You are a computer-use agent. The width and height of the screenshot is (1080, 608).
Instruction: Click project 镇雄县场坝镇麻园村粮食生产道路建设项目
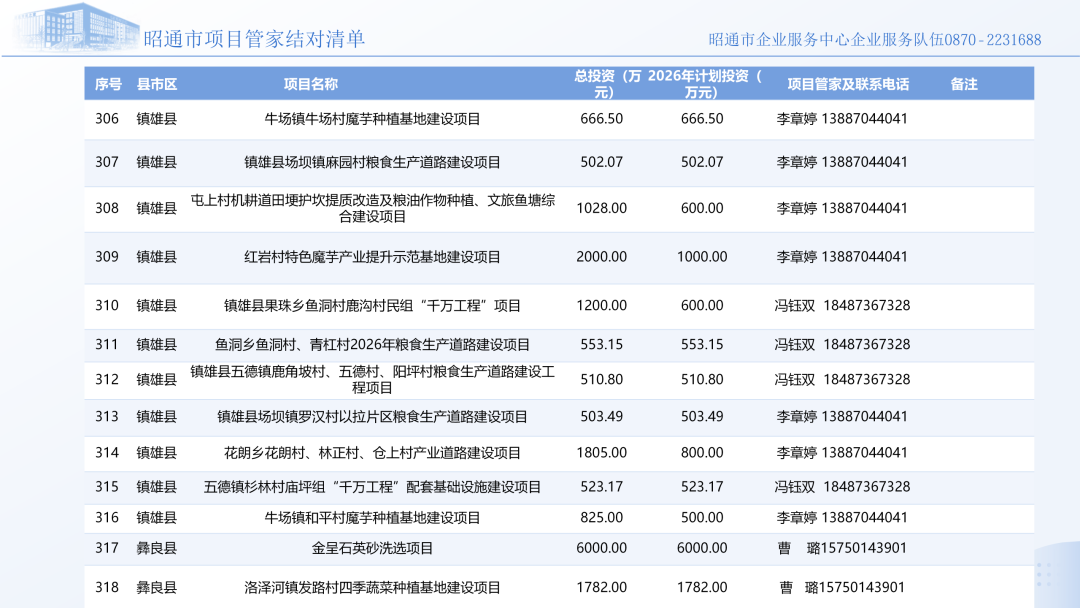(x=372, y=162)
